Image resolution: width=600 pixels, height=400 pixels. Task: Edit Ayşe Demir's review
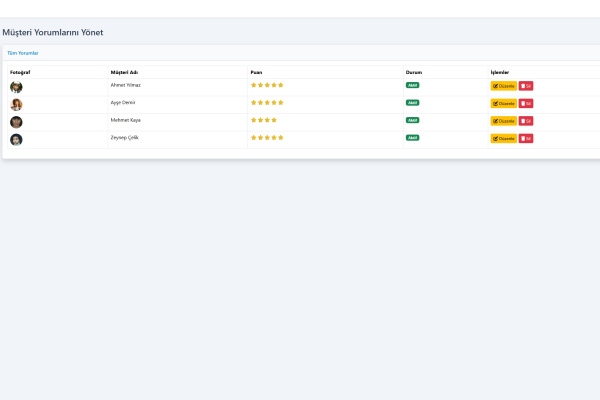tap(503, 103)
